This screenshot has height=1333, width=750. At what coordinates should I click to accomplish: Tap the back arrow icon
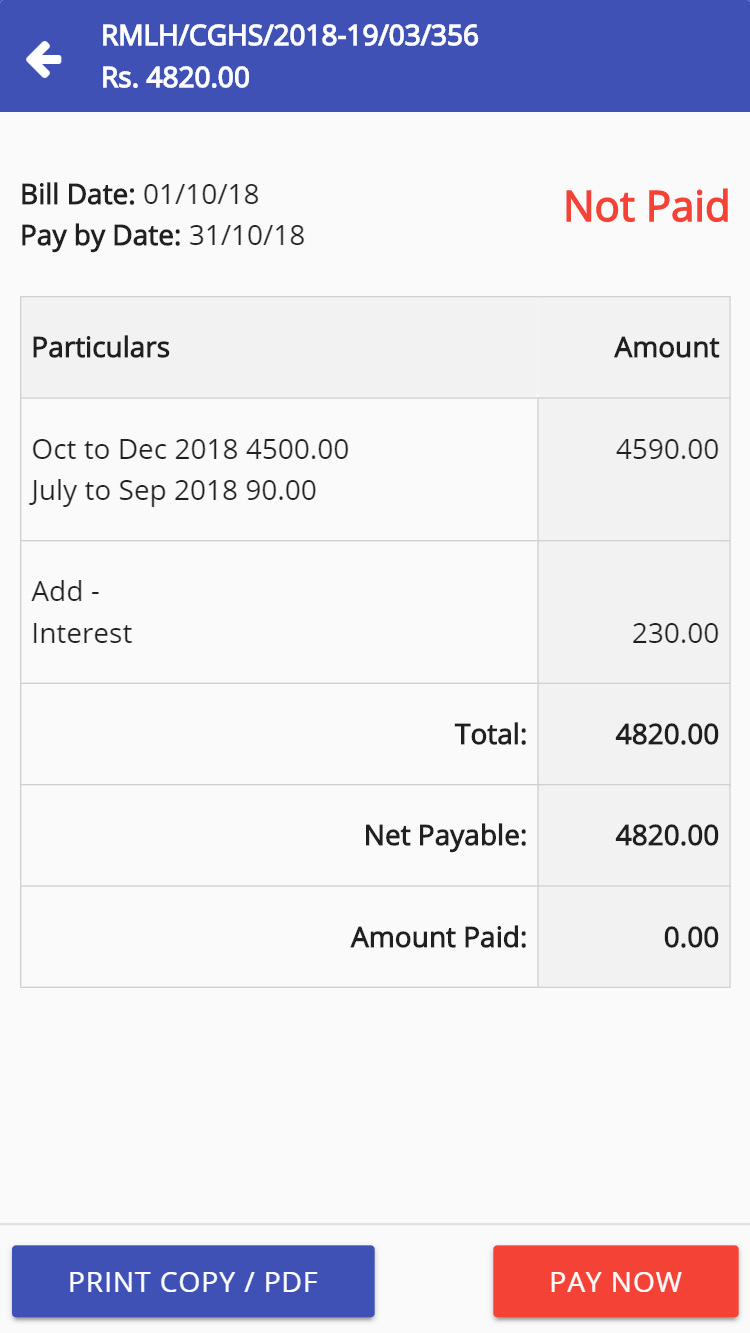pyautogui.click(x=44, y=59)
